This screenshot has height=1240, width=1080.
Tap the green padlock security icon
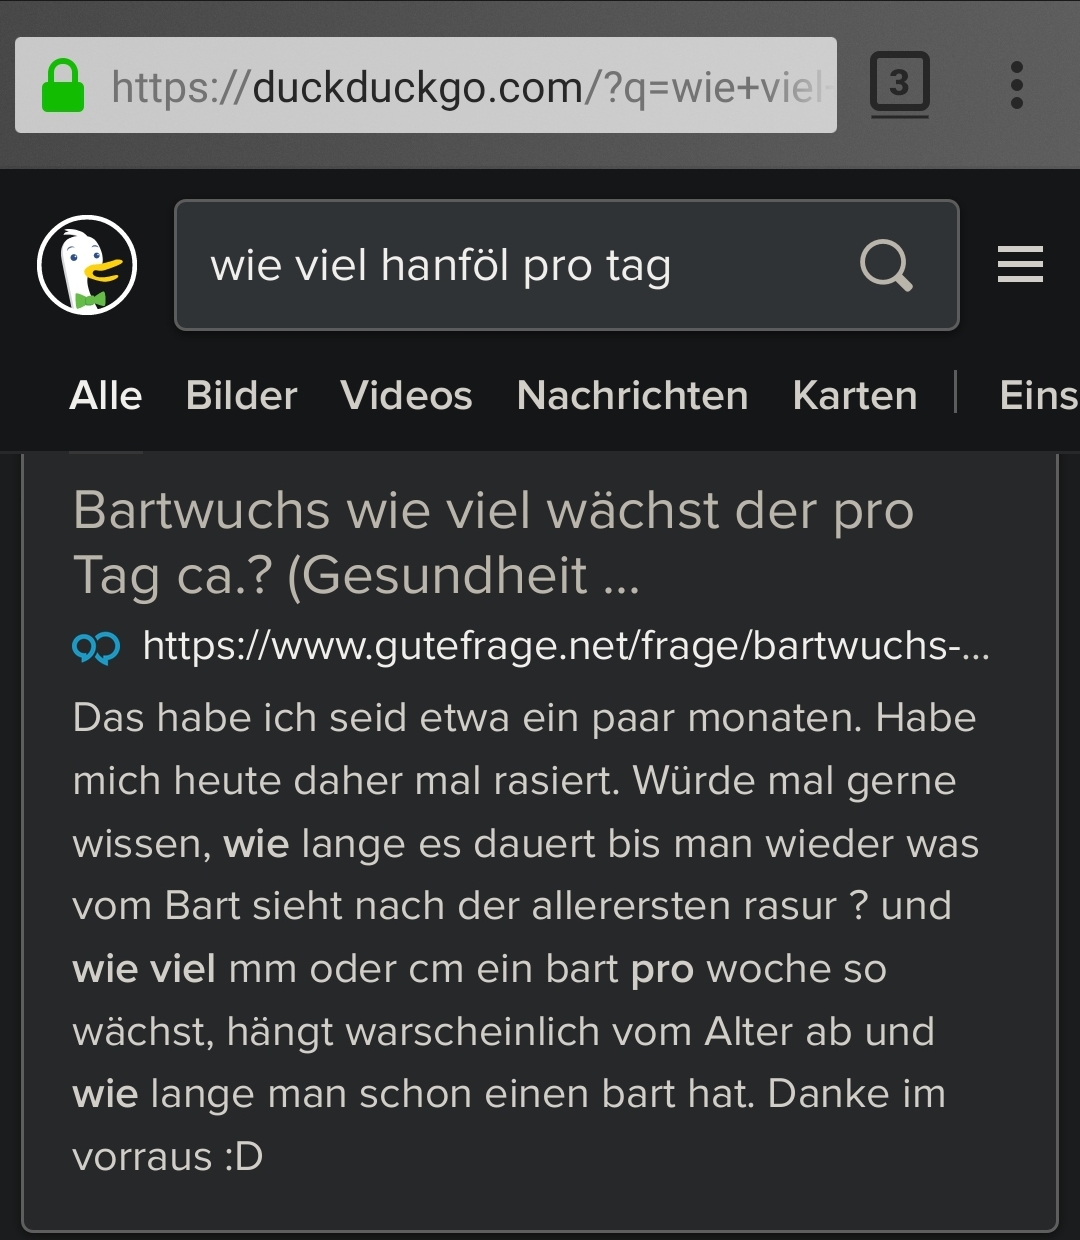(x=63, y=86)
